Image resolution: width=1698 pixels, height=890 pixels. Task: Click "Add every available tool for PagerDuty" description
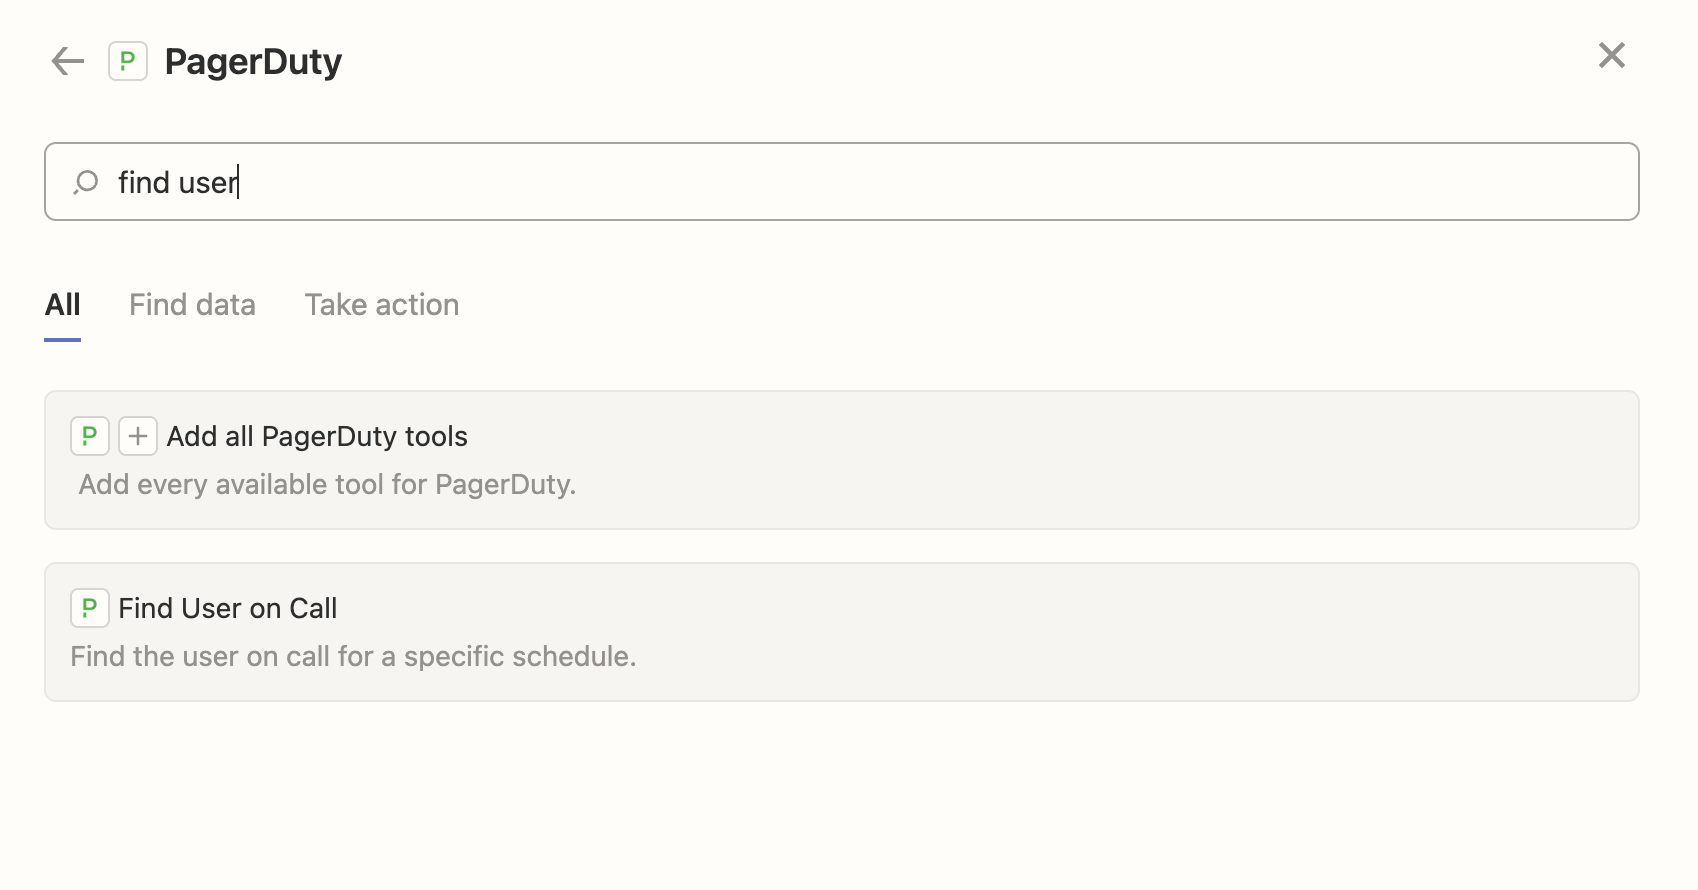click(x=327, y=484)
